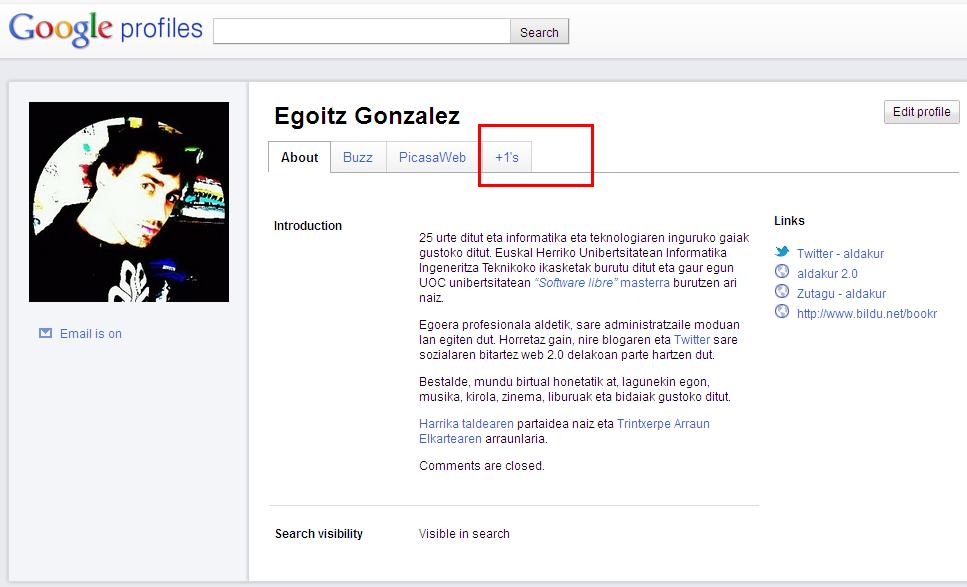Open the "Email is on" link
Viewport: 967px width, 587px height.
(x=90, y=334)
